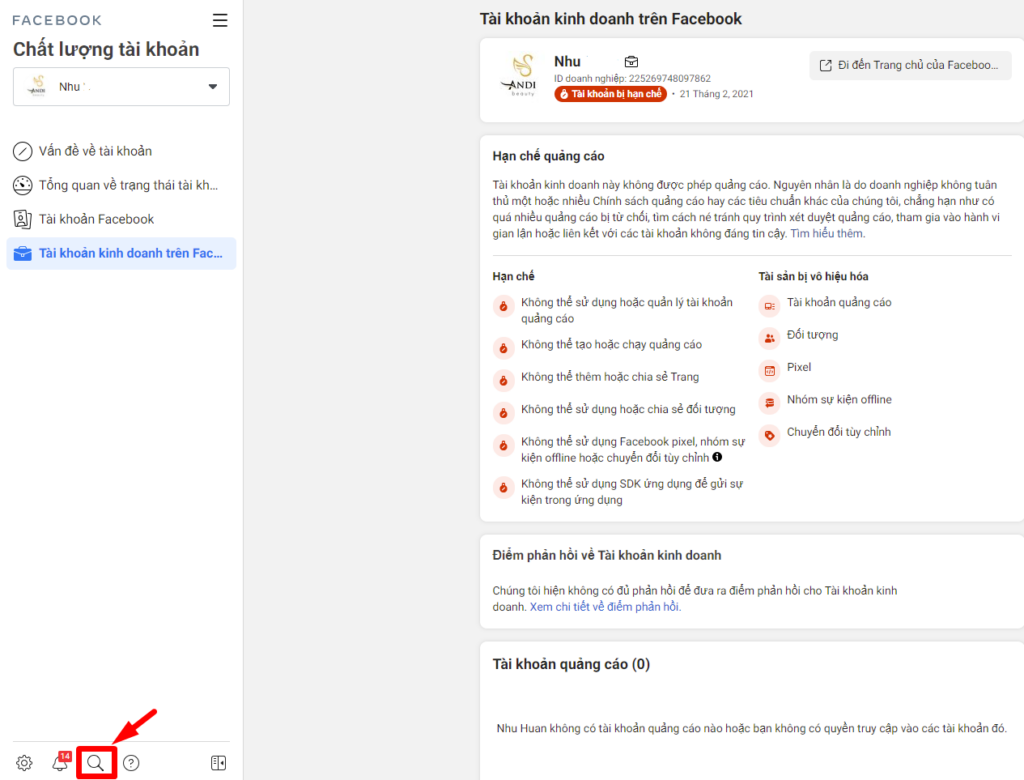This screenshot has width=1024, height=780.
Task: Expand the Nhu account selector dropdown
Action: click(x=121, y=86)
